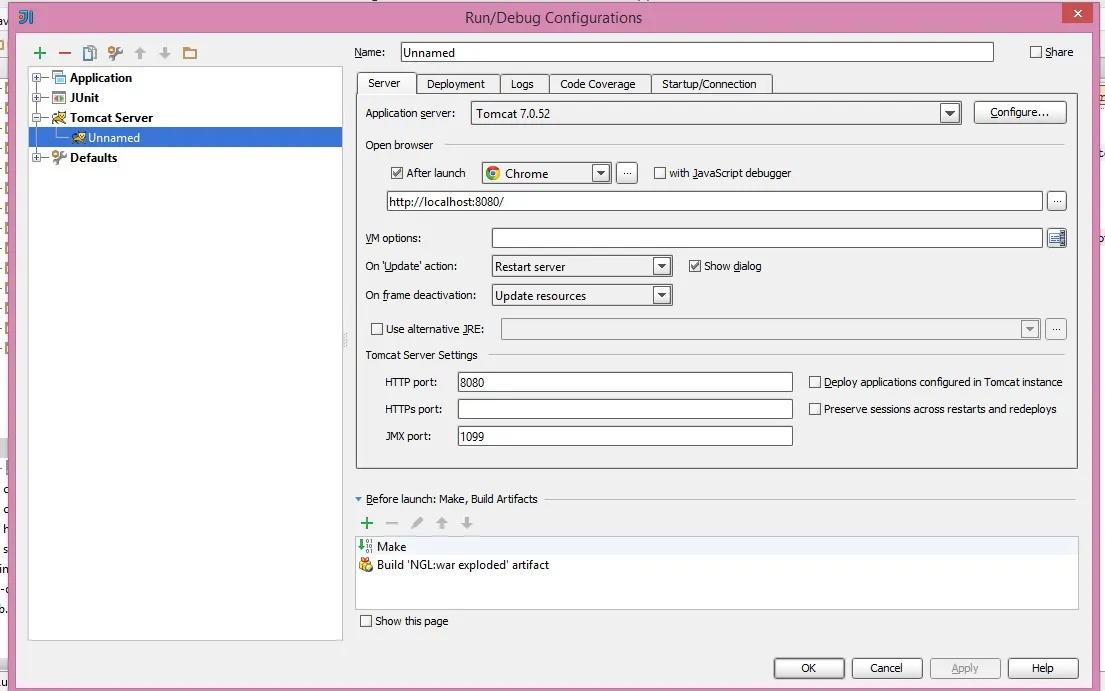This screenshot has width=1105, height=691.
Task: Remove configuration with red minus icon
Action: pyautogui.click(x=65, y=53)
